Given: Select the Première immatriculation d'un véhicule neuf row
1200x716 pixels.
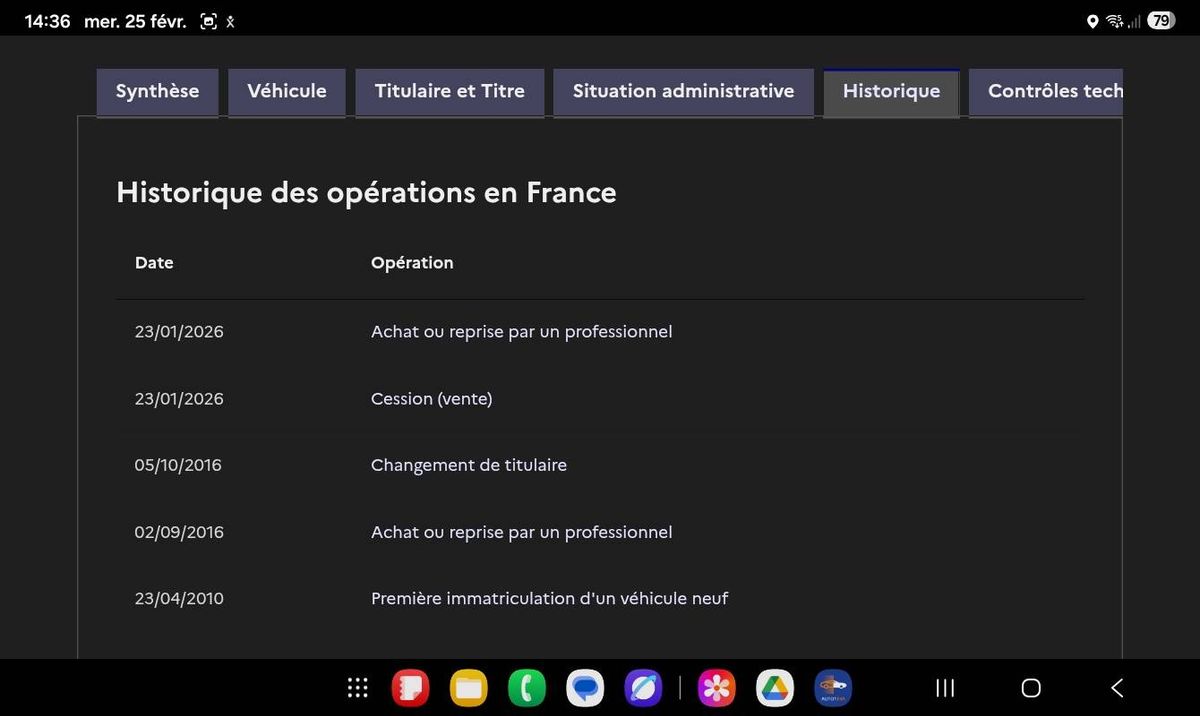Looking at the screenshot, I should coord(600,599).
